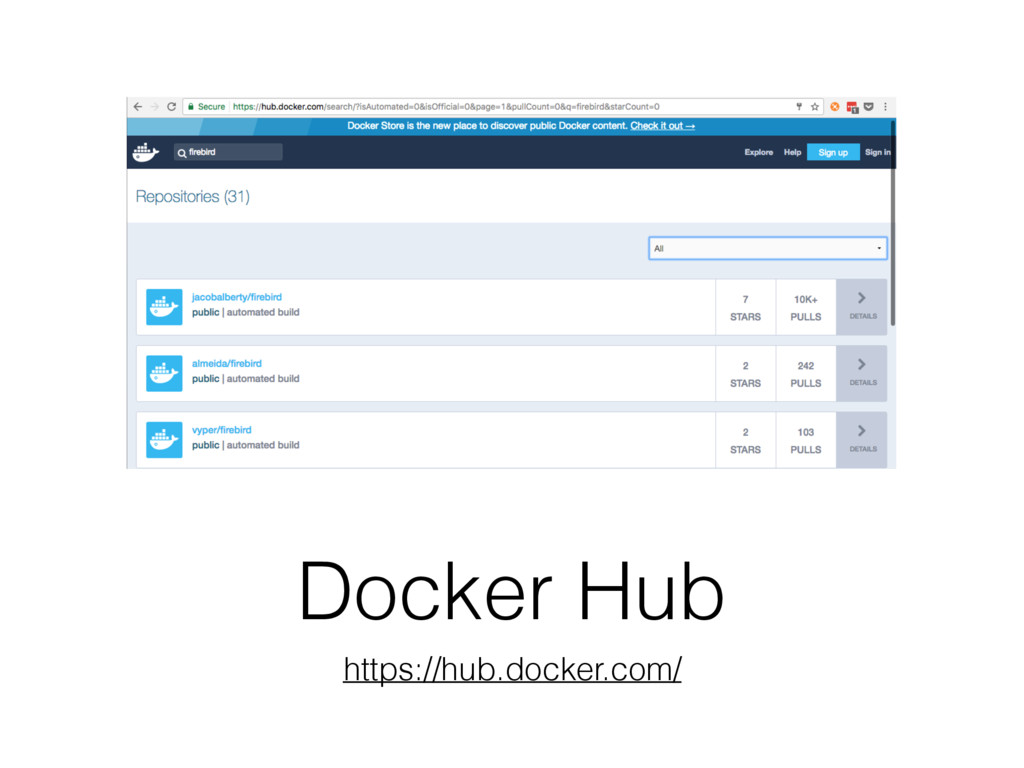1024x768 pixels.
Task: Reload the page with the refresh icon
Action: (x=172, y=106)
